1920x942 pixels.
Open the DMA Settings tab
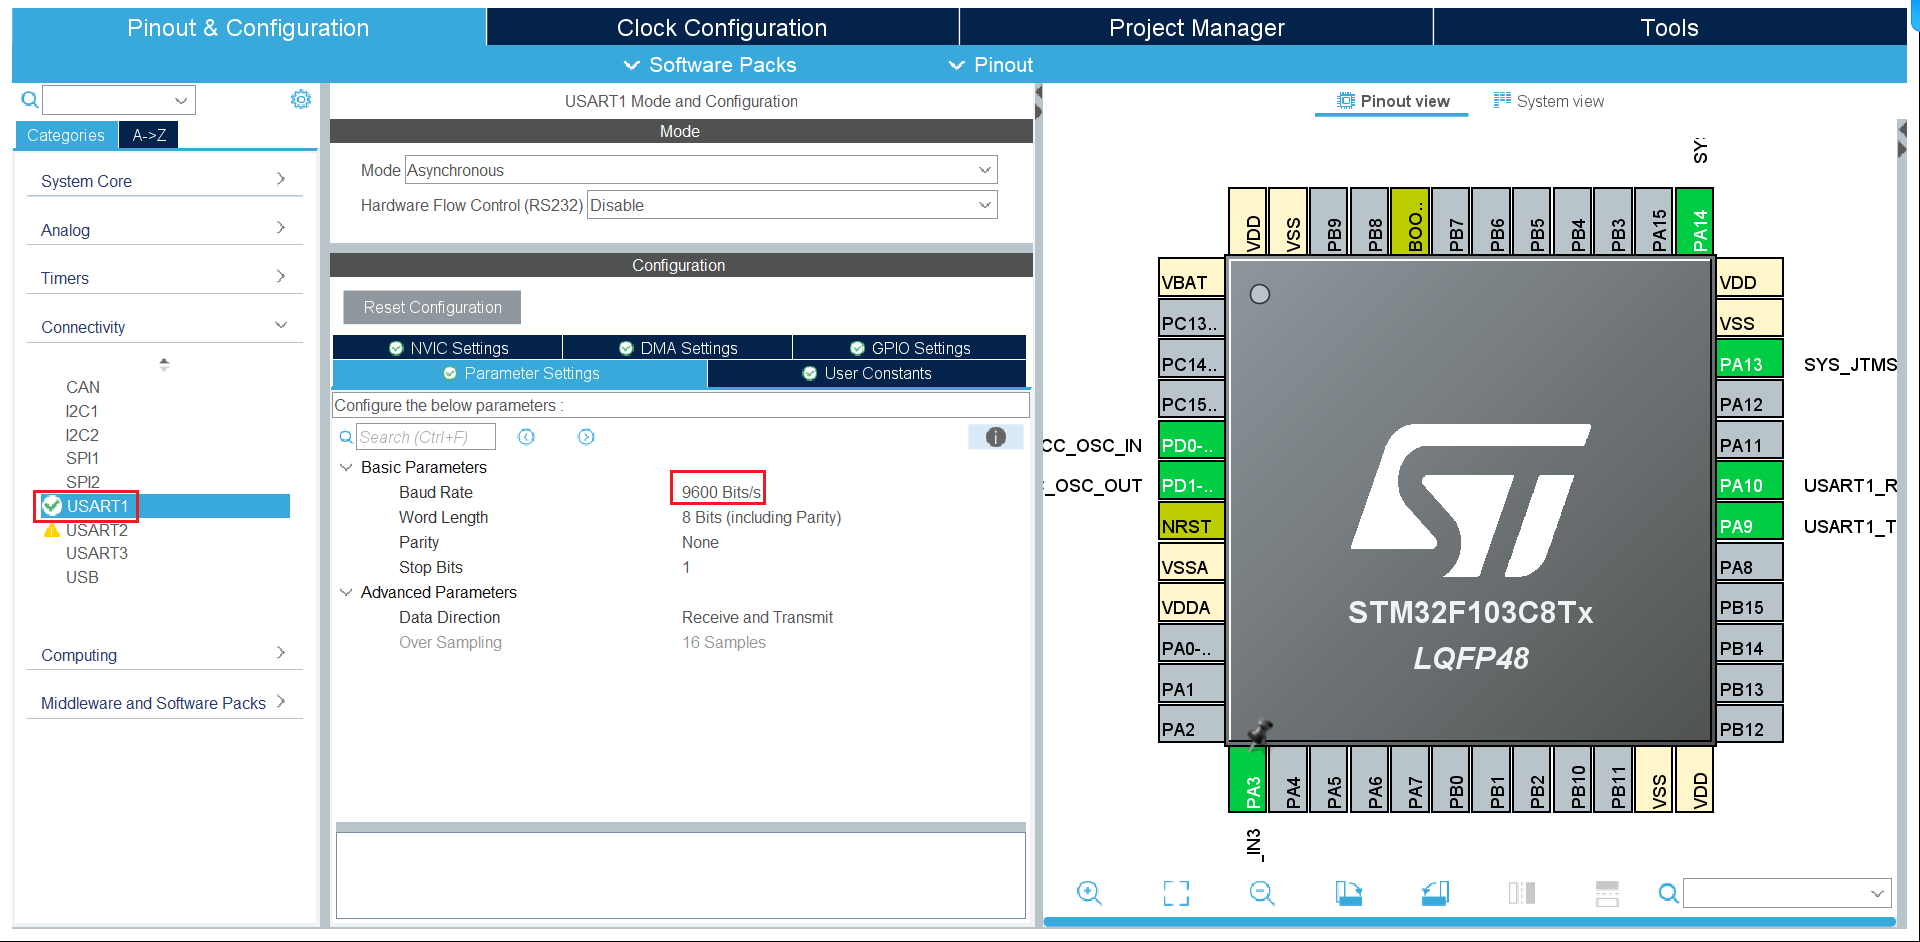(x=678, y=348)
